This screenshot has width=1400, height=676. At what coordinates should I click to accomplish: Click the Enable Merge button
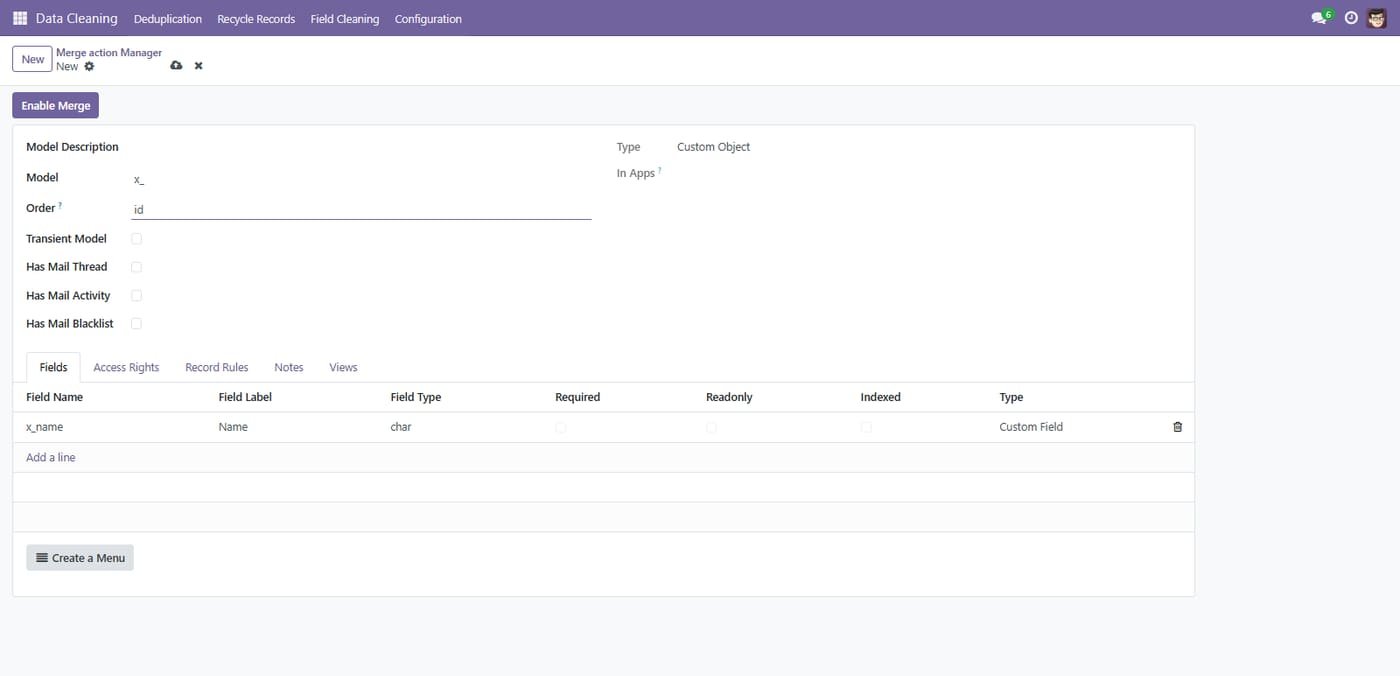[x=56, y=105]
